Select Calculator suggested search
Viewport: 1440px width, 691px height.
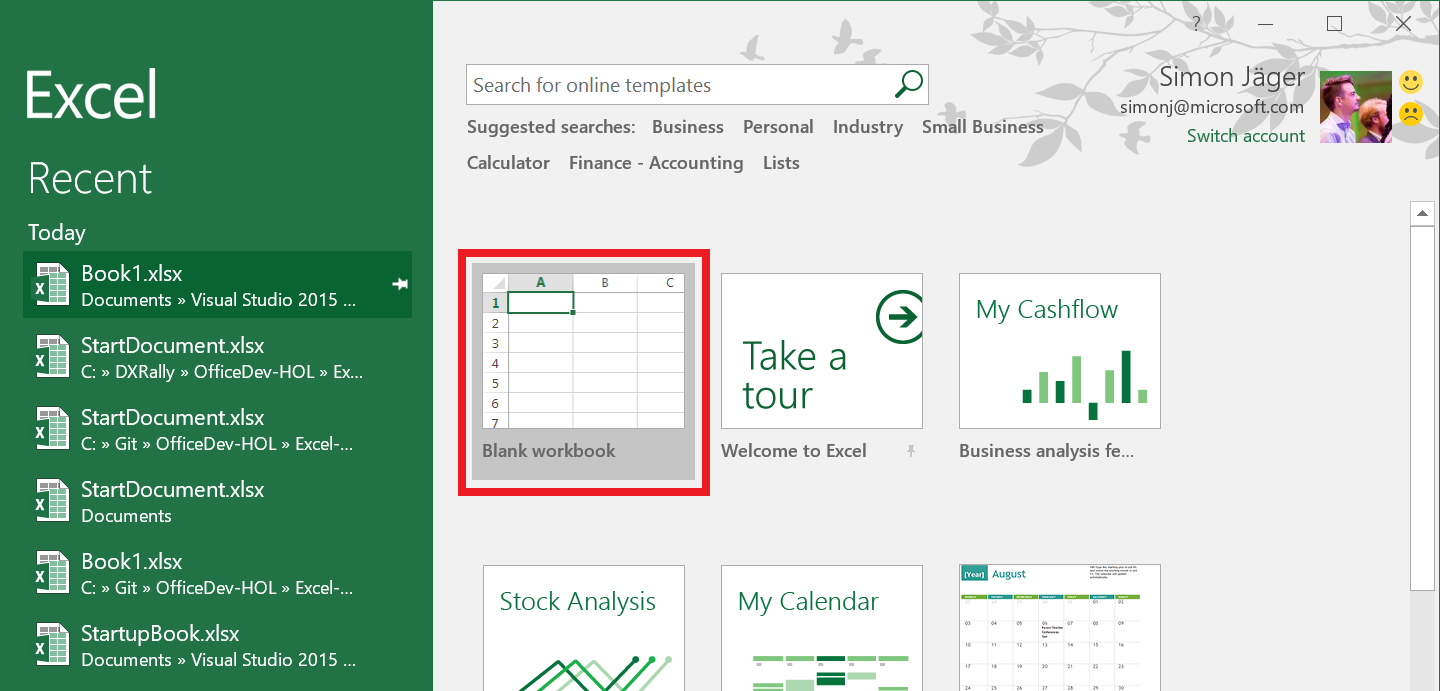[508, 163]
